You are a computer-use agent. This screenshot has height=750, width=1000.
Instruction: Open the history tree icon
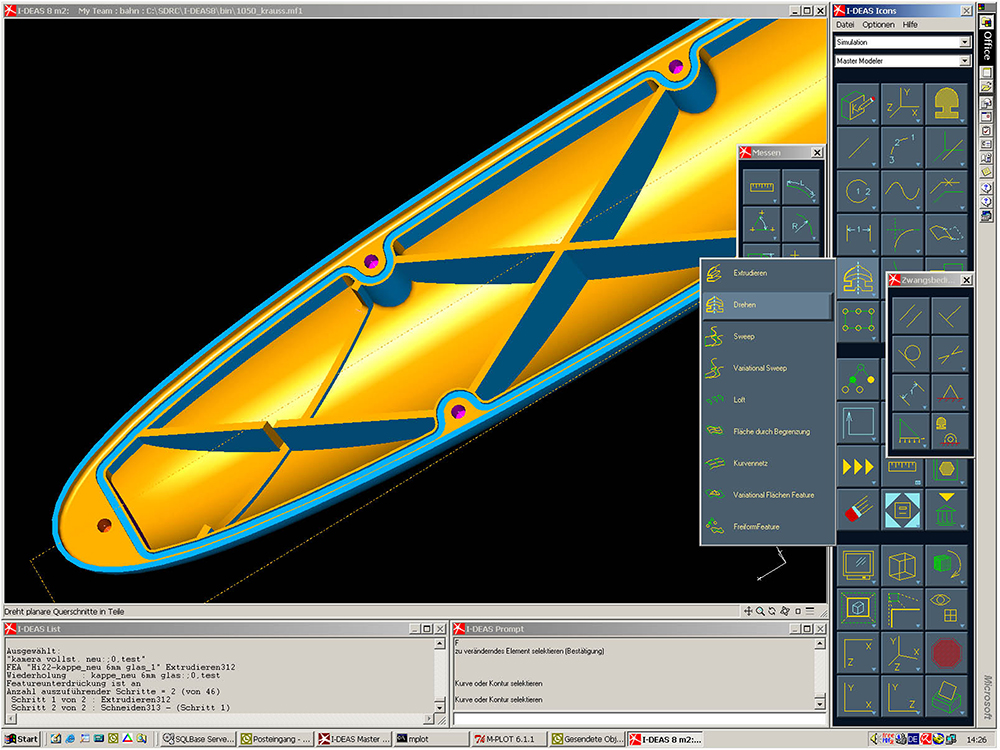[x=858, y=379]
